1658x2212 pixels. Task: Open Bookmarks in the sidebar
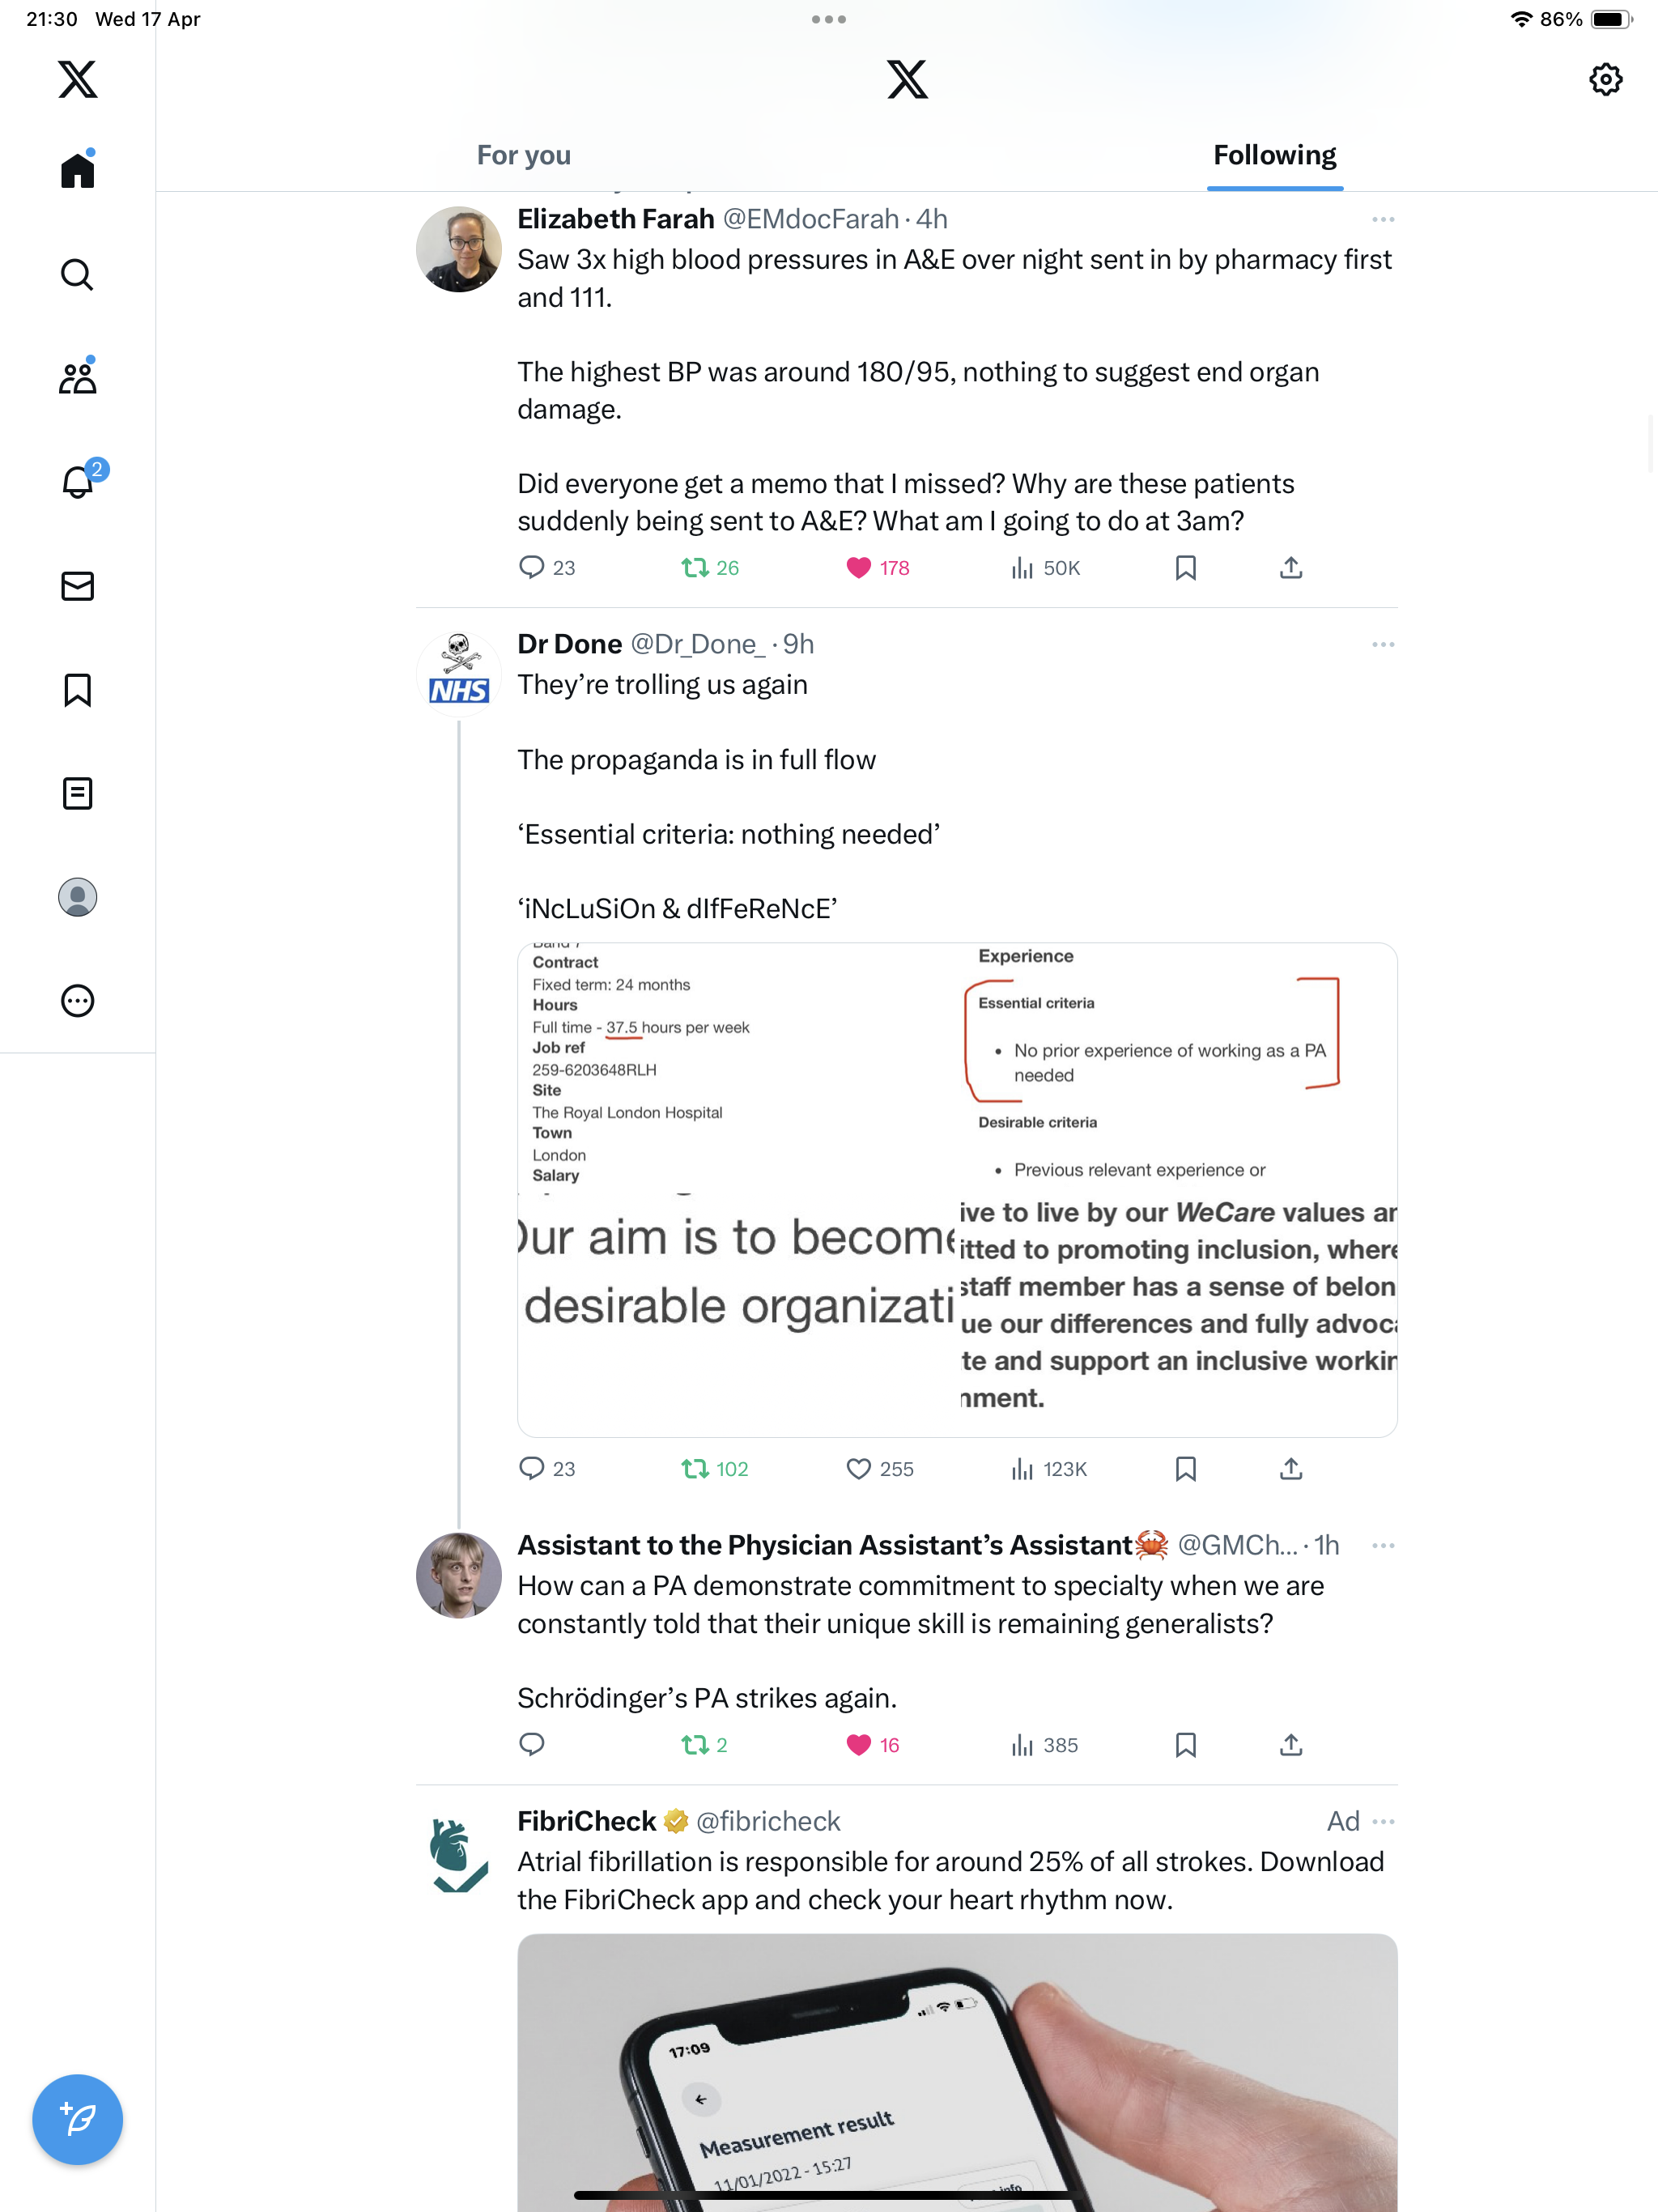pyautogui.click(x=77, y=690)
